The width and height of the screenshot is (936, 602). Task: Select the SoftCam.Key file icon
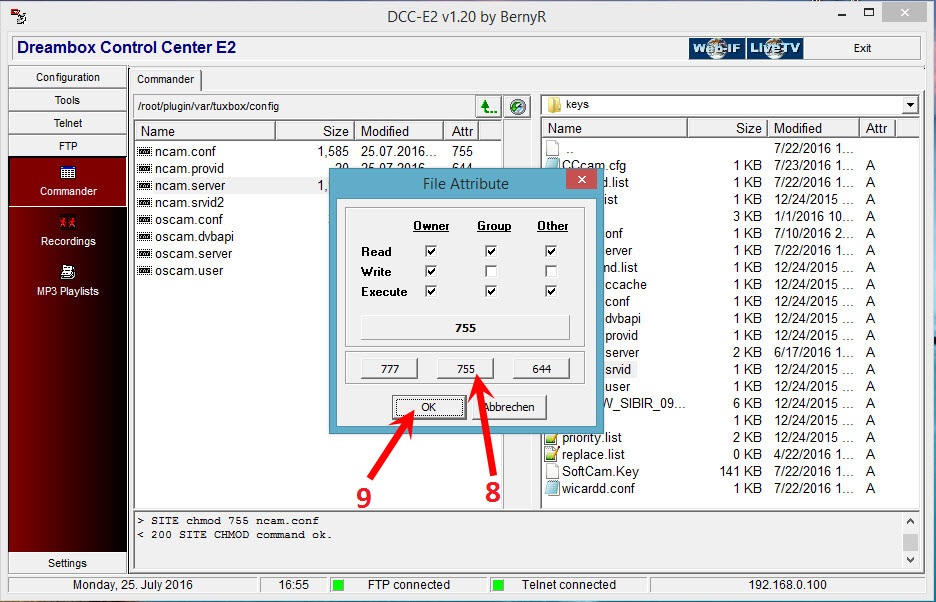coord(552,472)
